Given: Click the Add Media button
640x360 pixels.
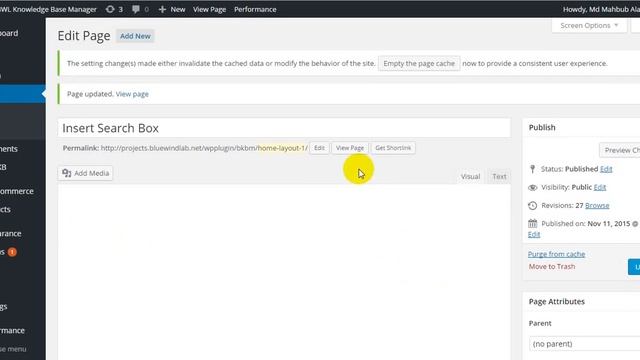Looking at the screenshot, I should tap(86, 173).
